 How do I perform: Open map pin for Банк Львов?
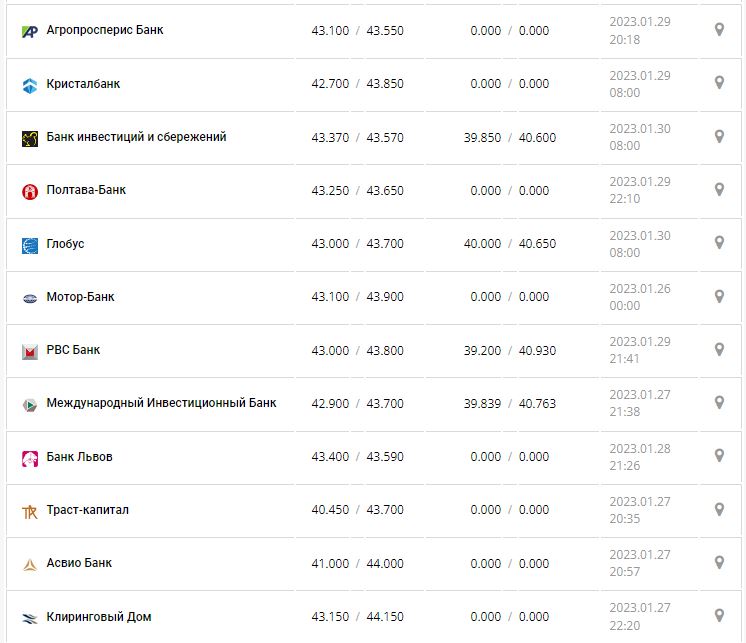point(718,456)
